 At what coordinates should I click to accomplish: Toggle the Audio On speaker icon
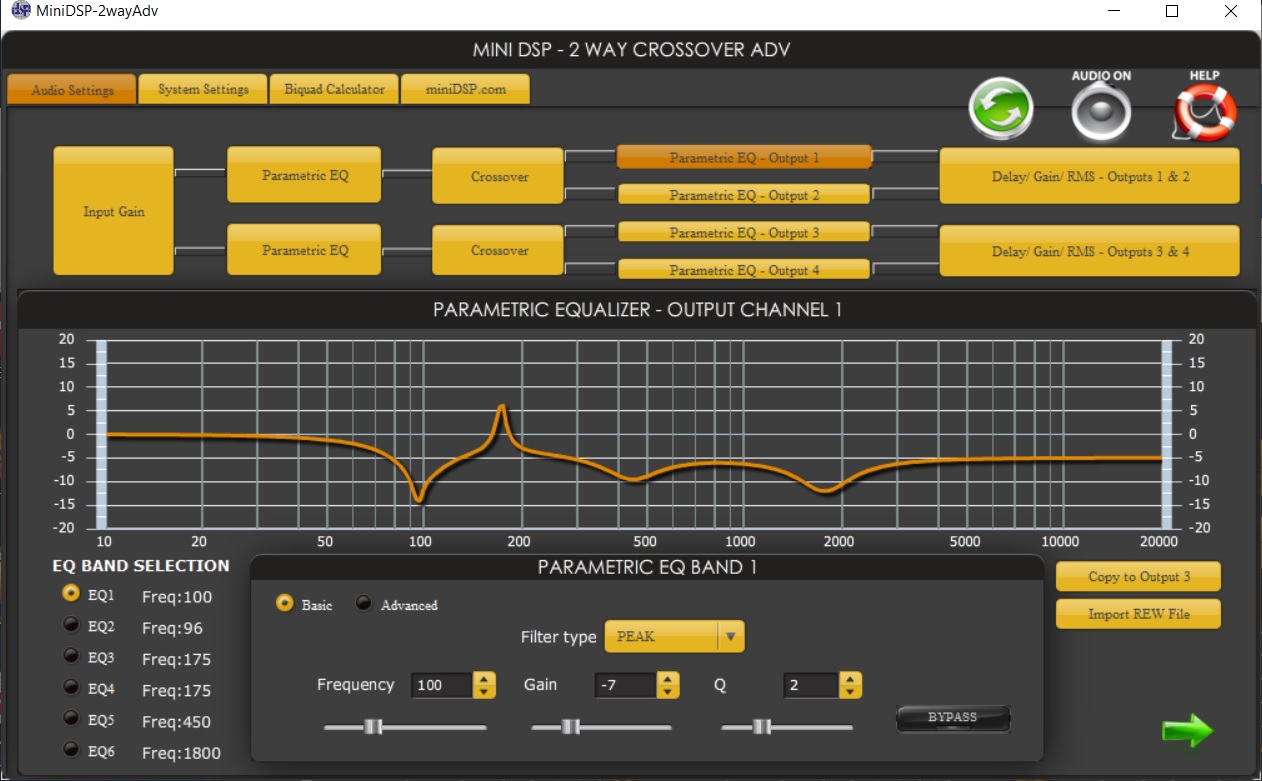point(1101,113)
